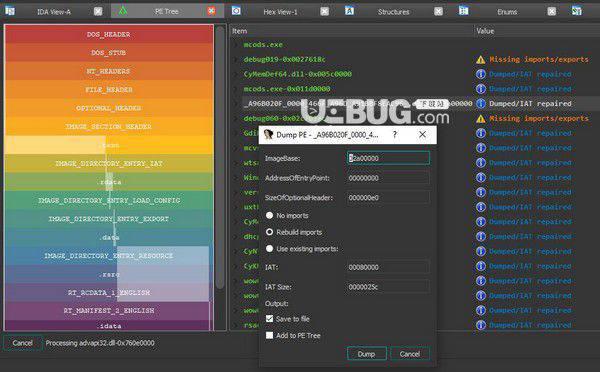The image size is (600, 372).
Task: Click the IMAGE_DIRECTORY_ENTRY_IAT region
Action: (109, 163)
